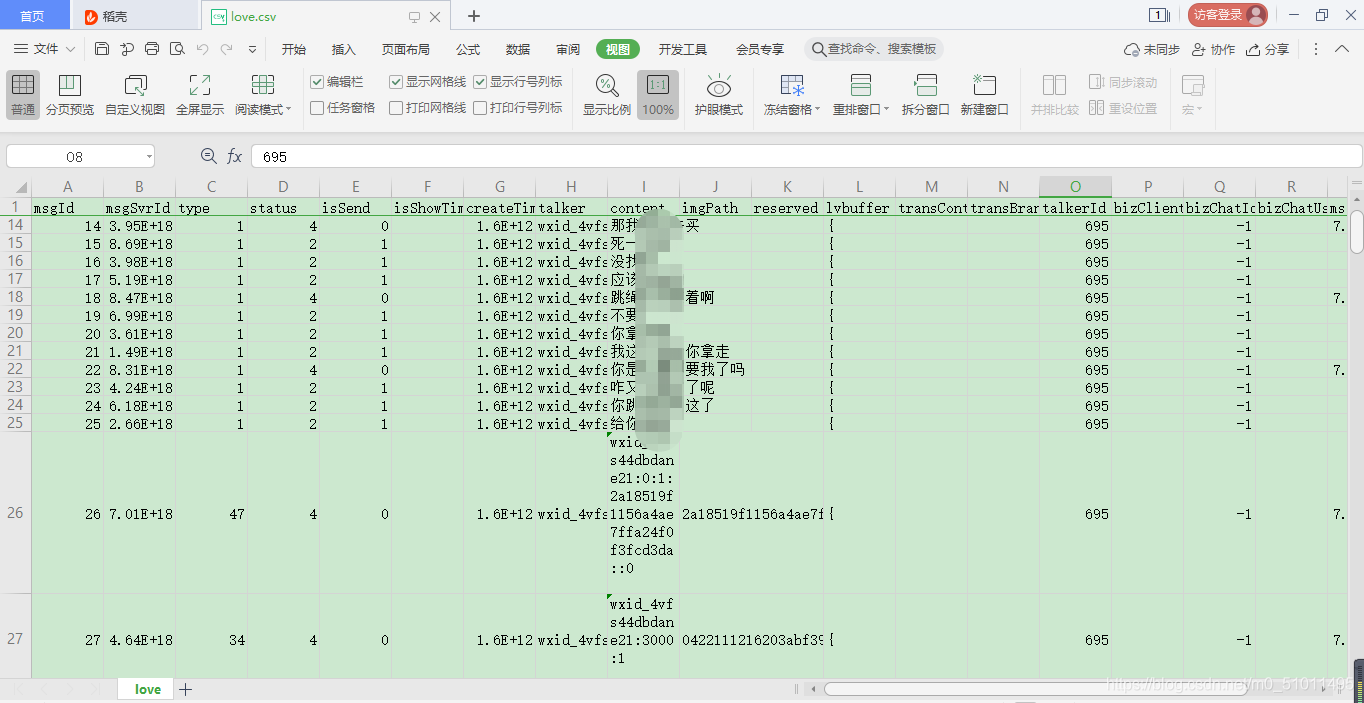Open the 插入 Insert ribbon tab

344,49
